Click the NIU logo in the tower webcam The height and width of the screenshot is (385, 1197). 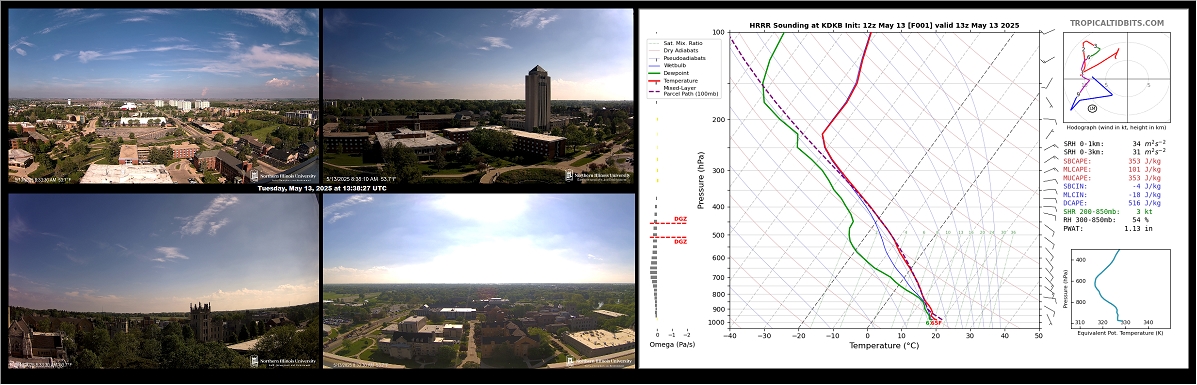tap(598, 175)
